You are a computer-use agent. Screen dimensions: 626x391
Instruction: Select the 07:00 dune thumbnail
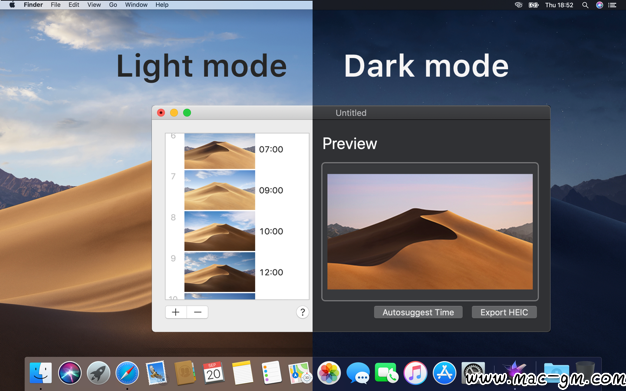(x=220, y=151)
